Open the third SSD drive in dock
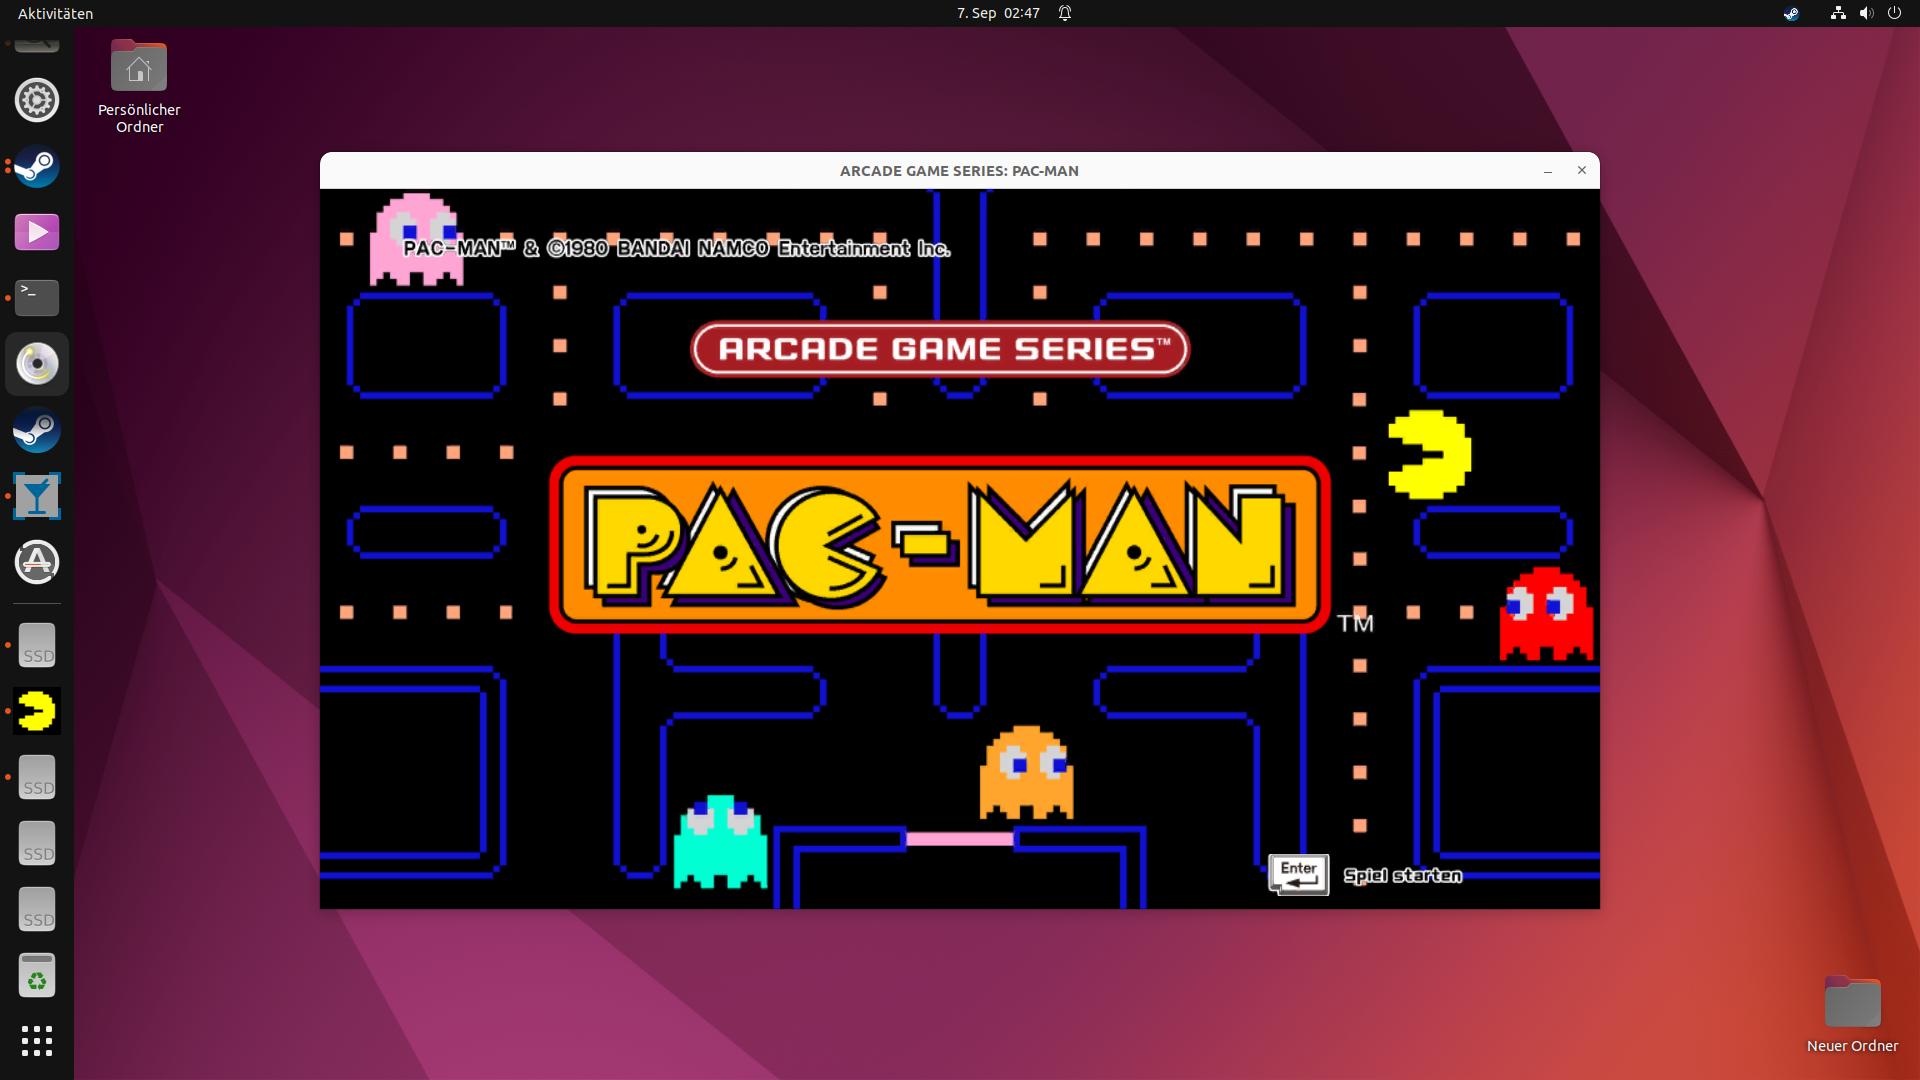Viewport: 1920px width, 1080px height. [37, 843]
